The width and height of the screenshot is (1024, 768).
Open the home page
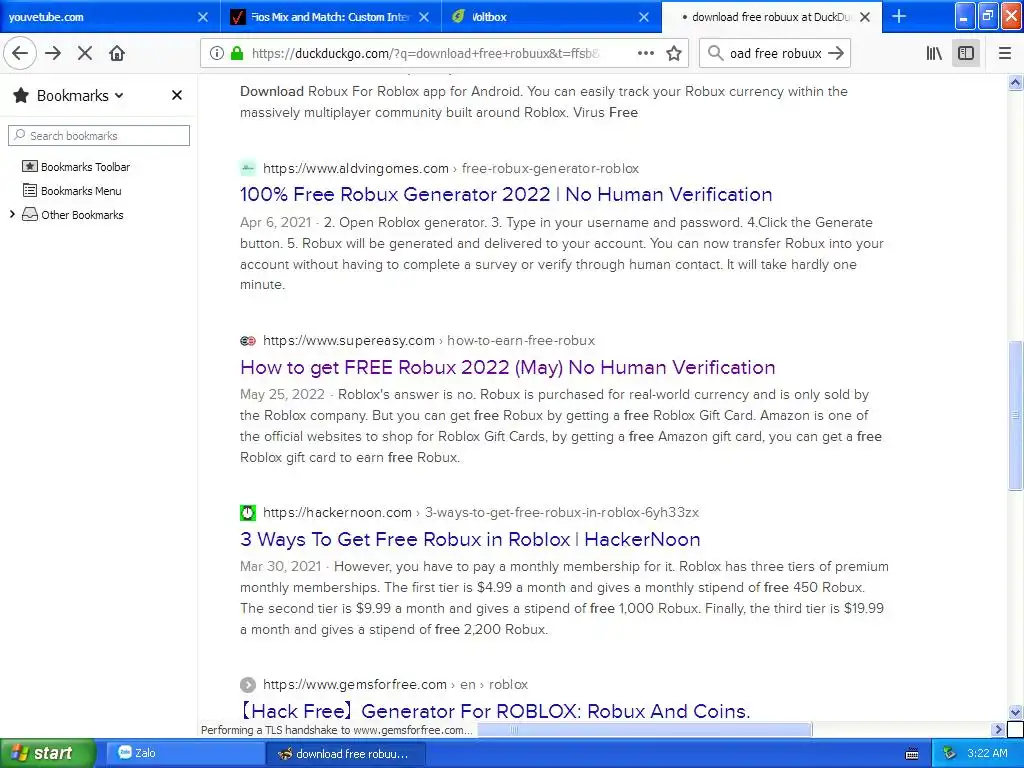click(x=117, y=54)
